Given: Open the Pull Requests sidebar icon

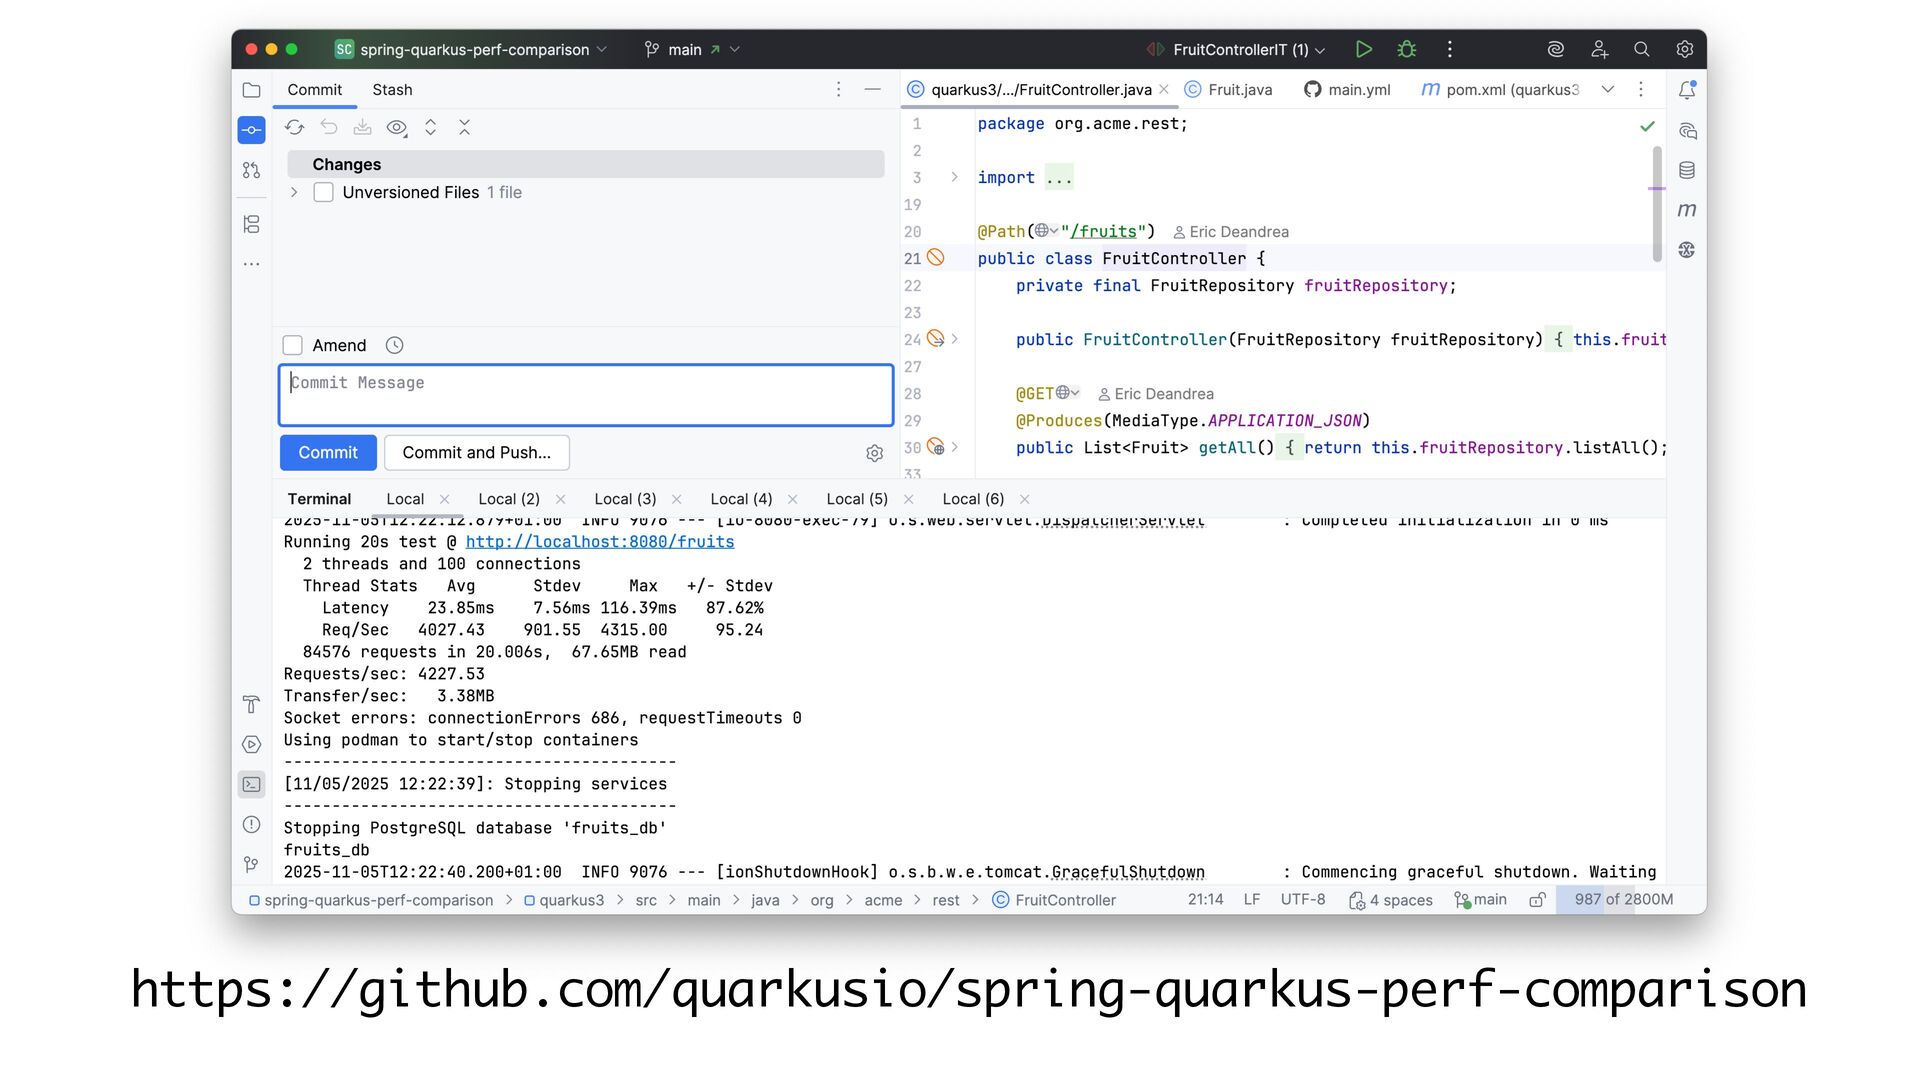Looking at the screenshot, I should [x=251, y=171].
